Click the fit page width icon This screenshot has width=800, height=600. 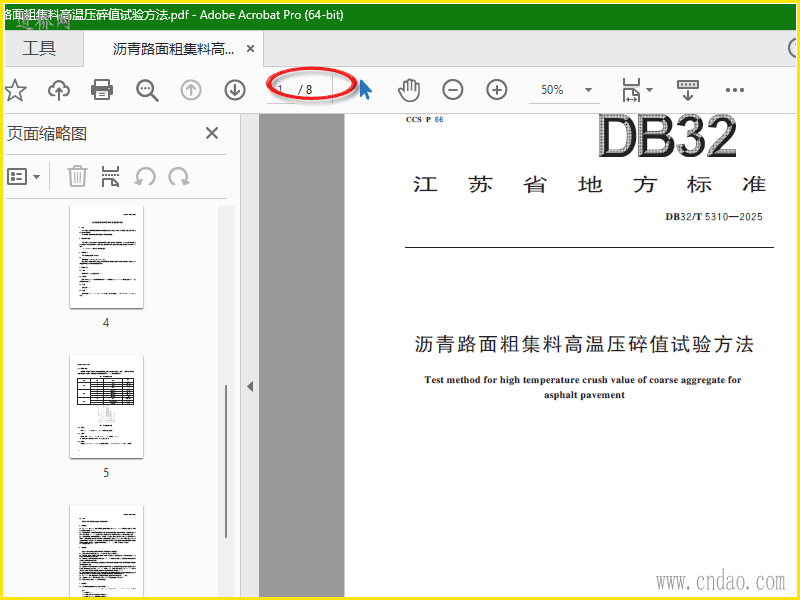[631, 90]
